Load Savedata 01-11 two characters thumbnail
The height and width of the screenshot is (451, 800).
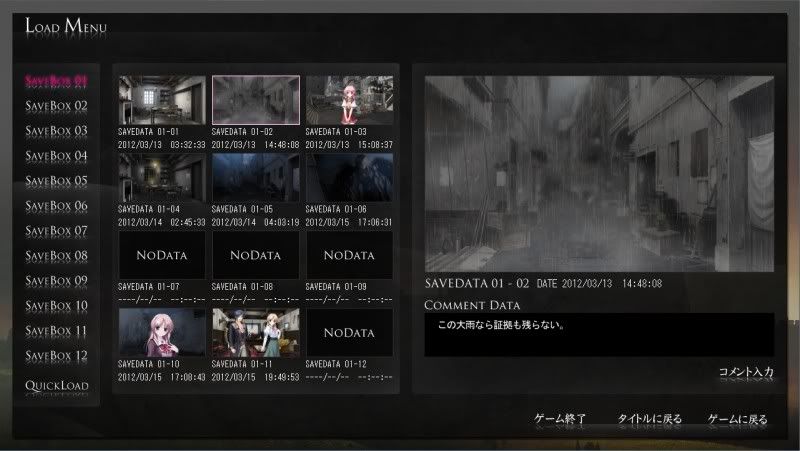[x=256, y=333]
